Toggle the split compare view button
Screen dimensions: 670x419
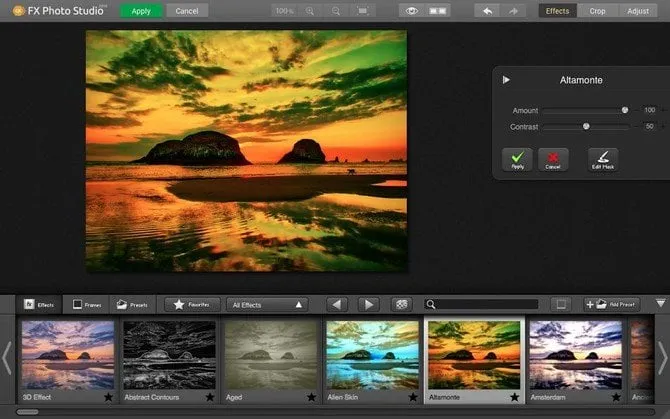436,11
